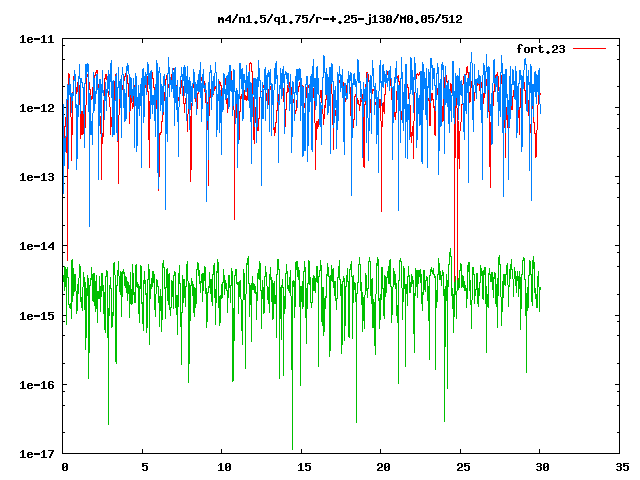The image size is (640, 480).
Task: Select the 1e-15 y-axis label
Action: 37,316
